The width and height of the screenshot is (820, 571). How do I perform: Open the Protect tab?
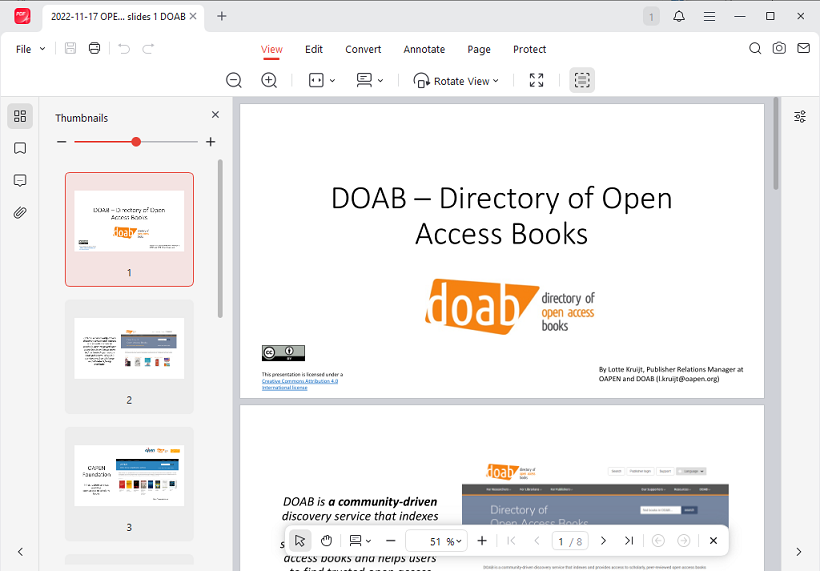(x=529, y=49)
